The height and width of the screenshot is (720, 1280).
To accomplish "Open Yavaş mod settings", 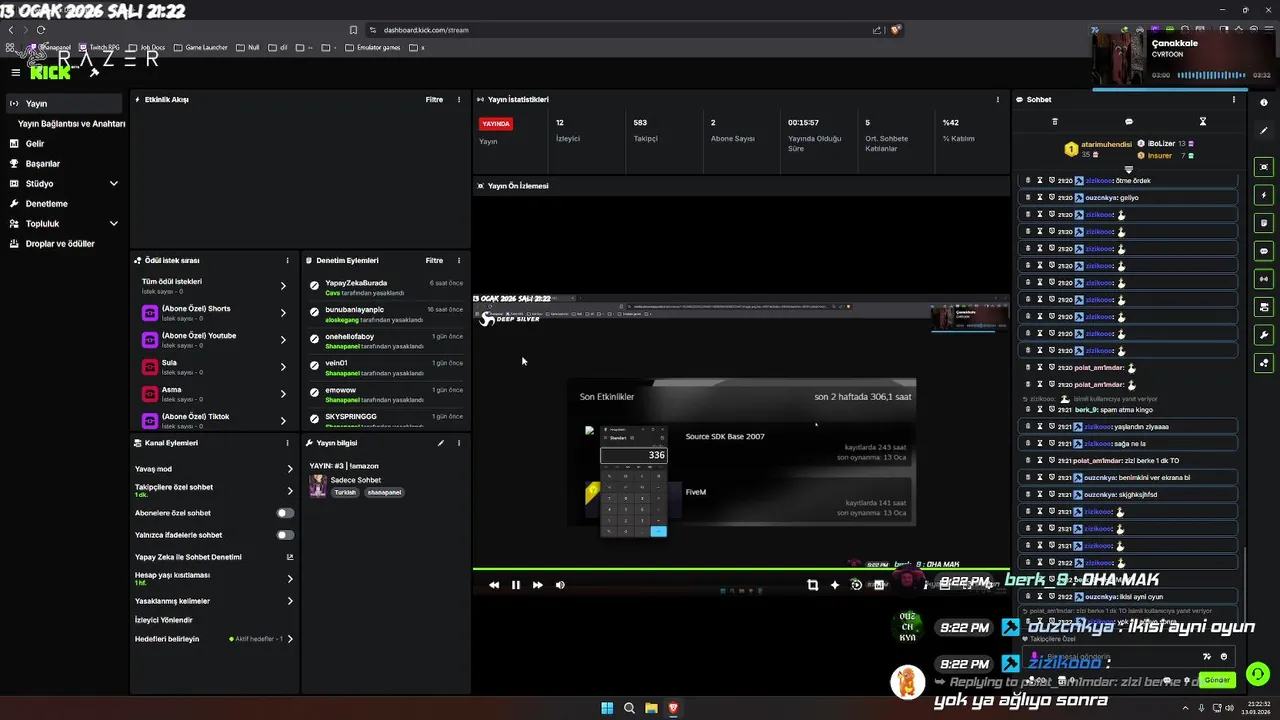I will 214,469.
